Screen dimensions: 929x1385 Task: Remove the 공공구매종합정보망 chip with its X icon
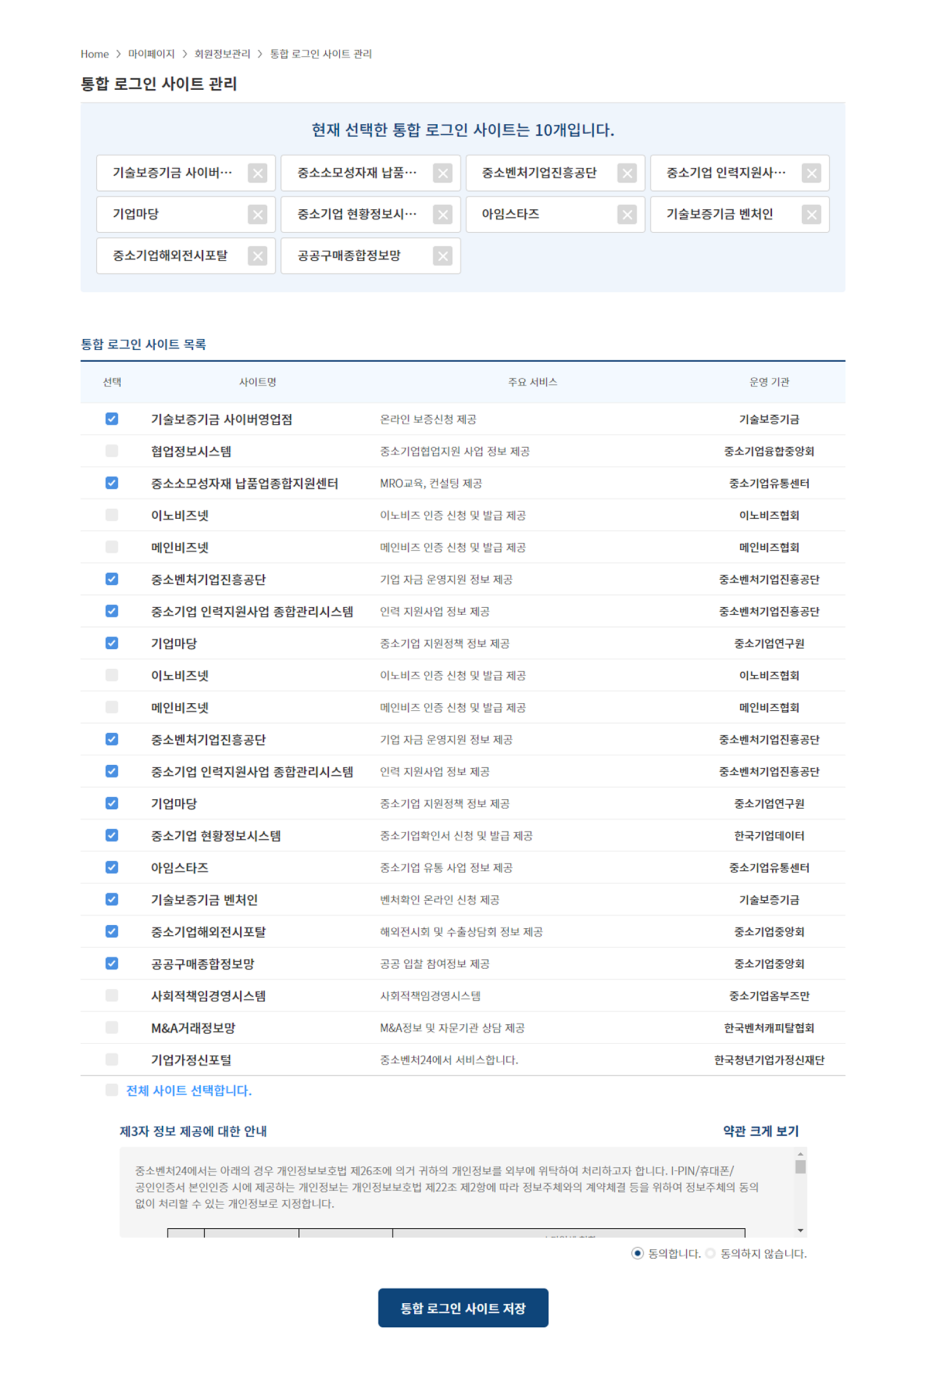(x=443, y=256)
